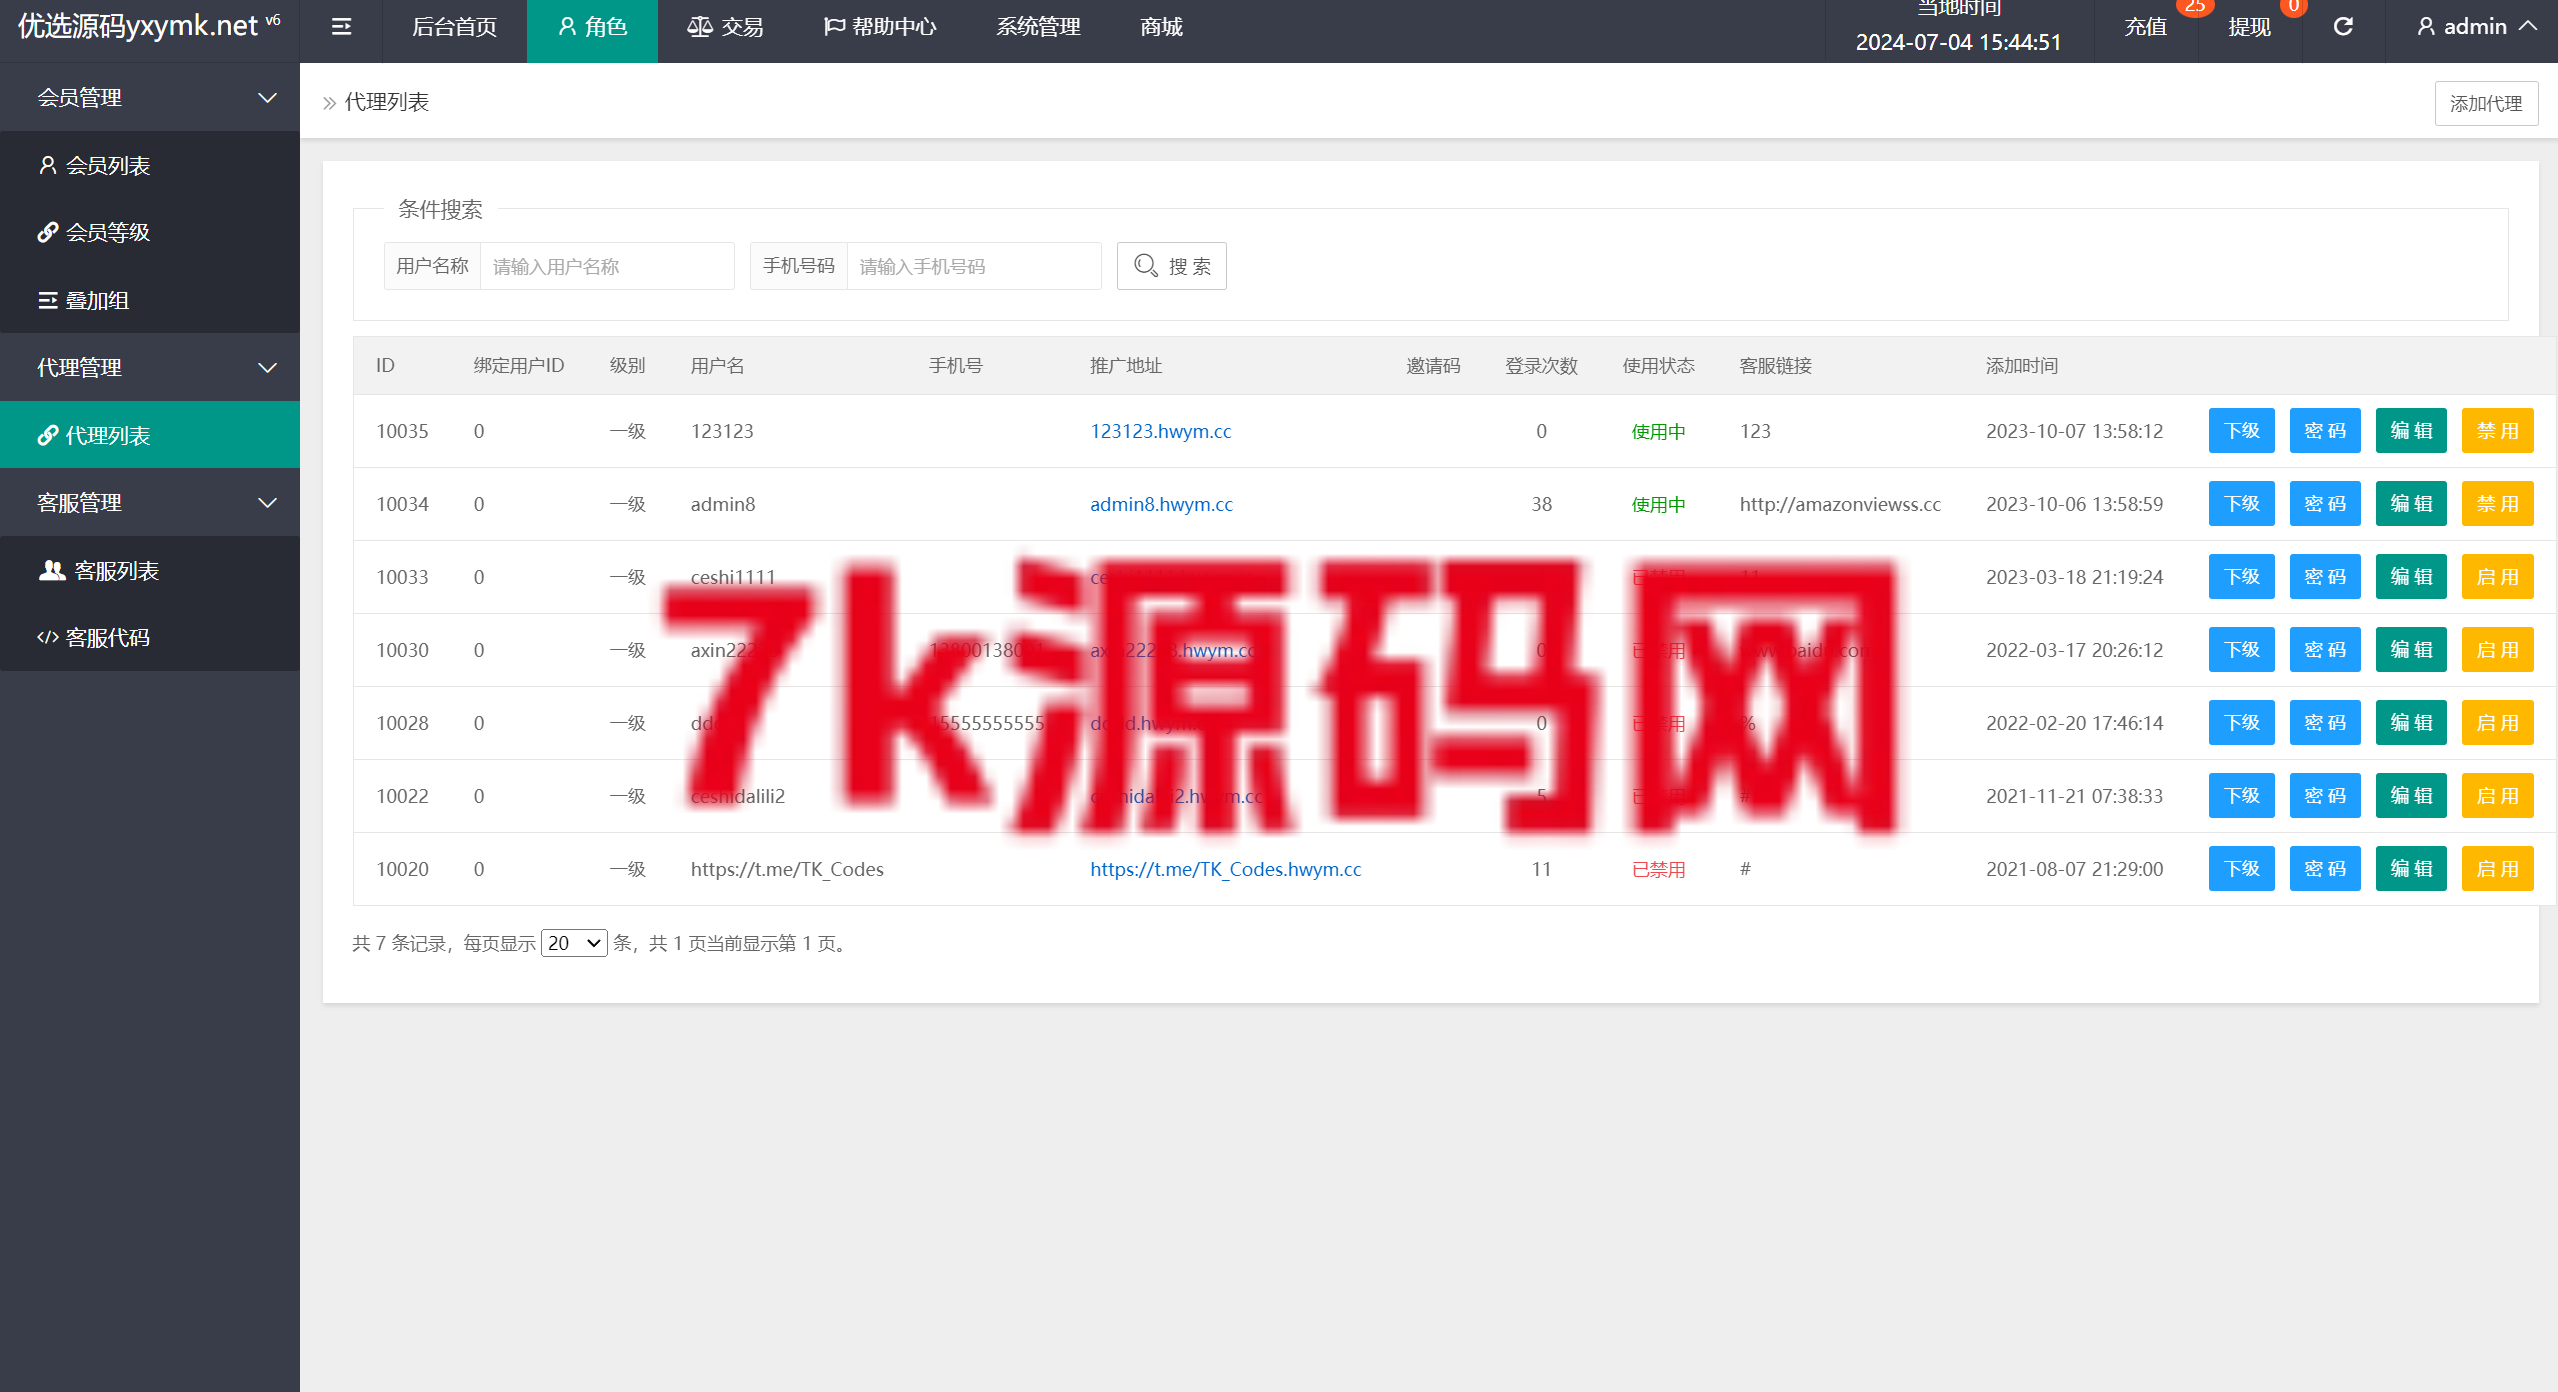Click 密码 for agent 10030
This screenshot has width=2558, height=1392.
[x=2325, y=650]
